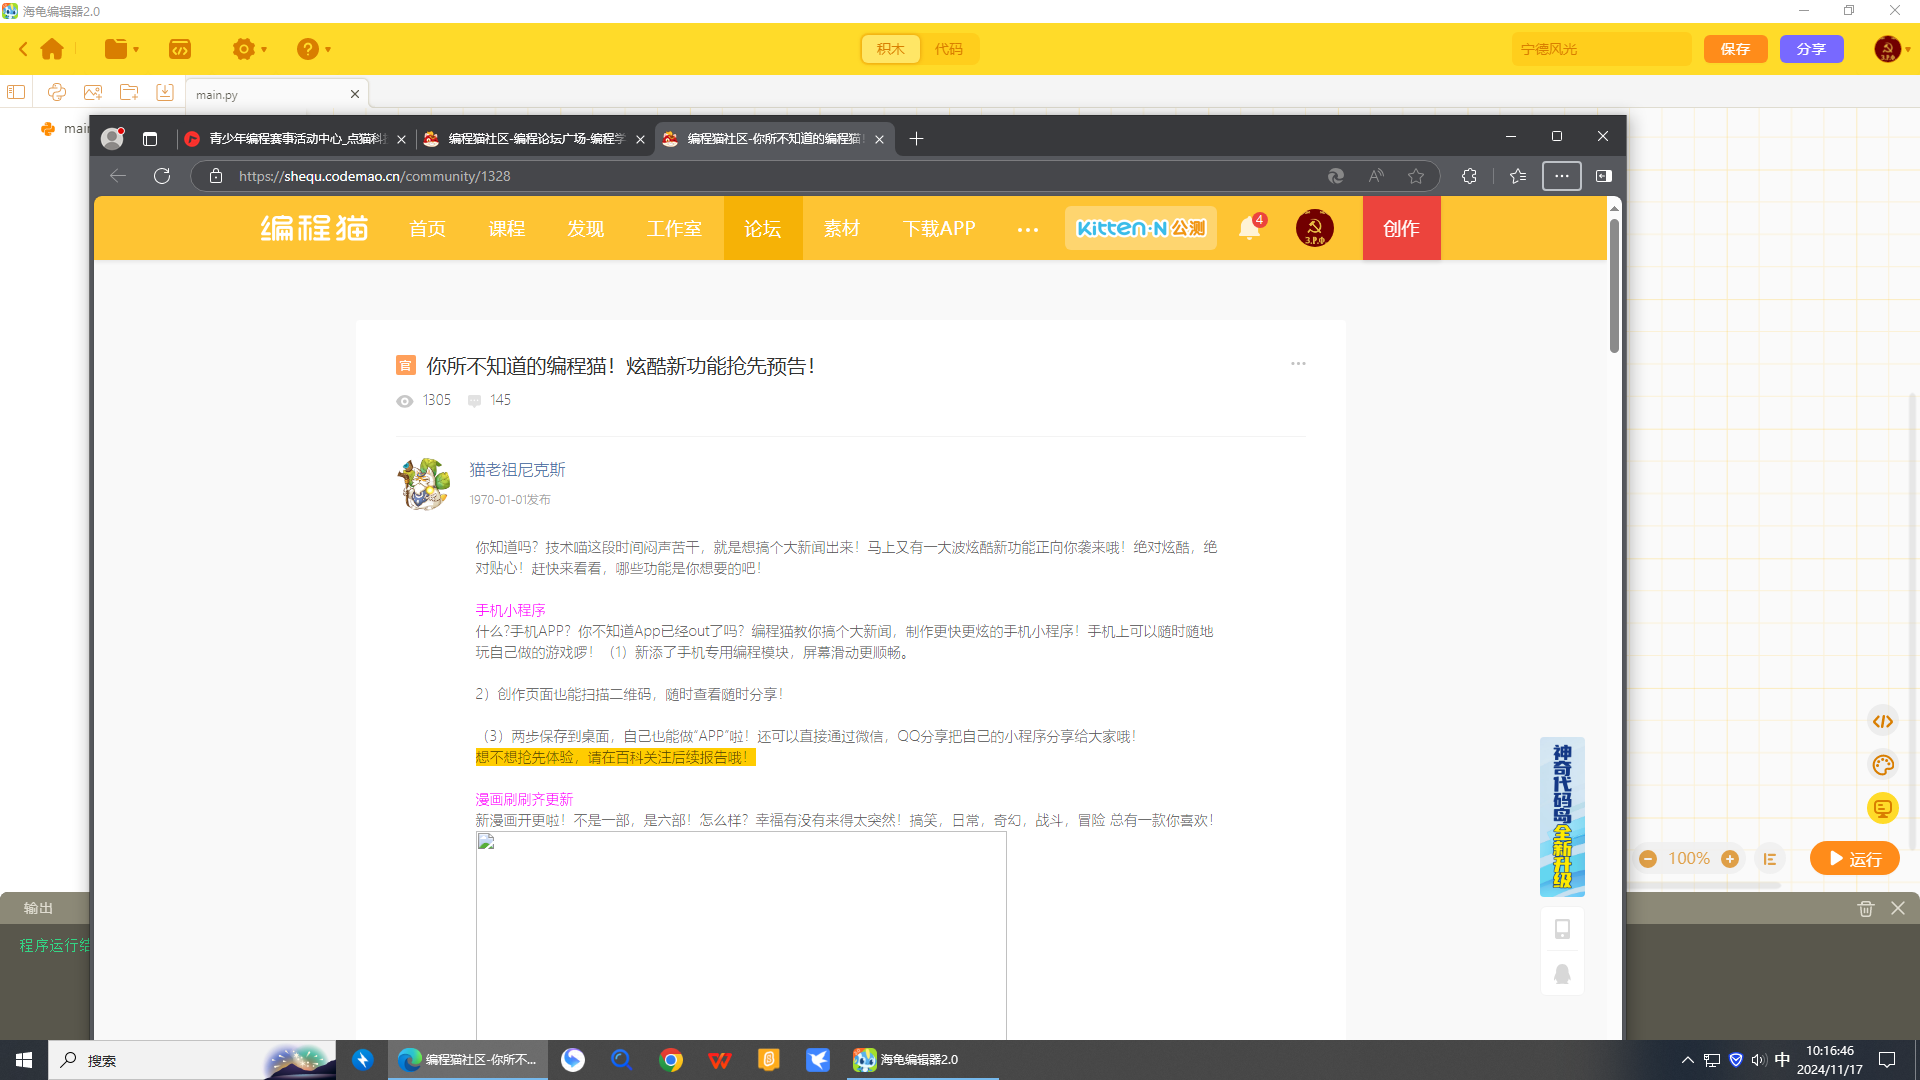Viewport: 1920px width, 1080px height.
Task: Open the browser extensions icon
Action: click(1469, 176)
